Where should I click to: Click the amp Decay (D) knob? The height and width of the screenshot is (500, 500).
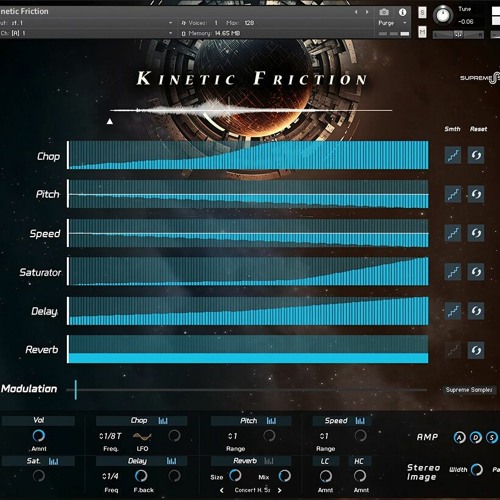pyautogui.click(x=476, y=437)
